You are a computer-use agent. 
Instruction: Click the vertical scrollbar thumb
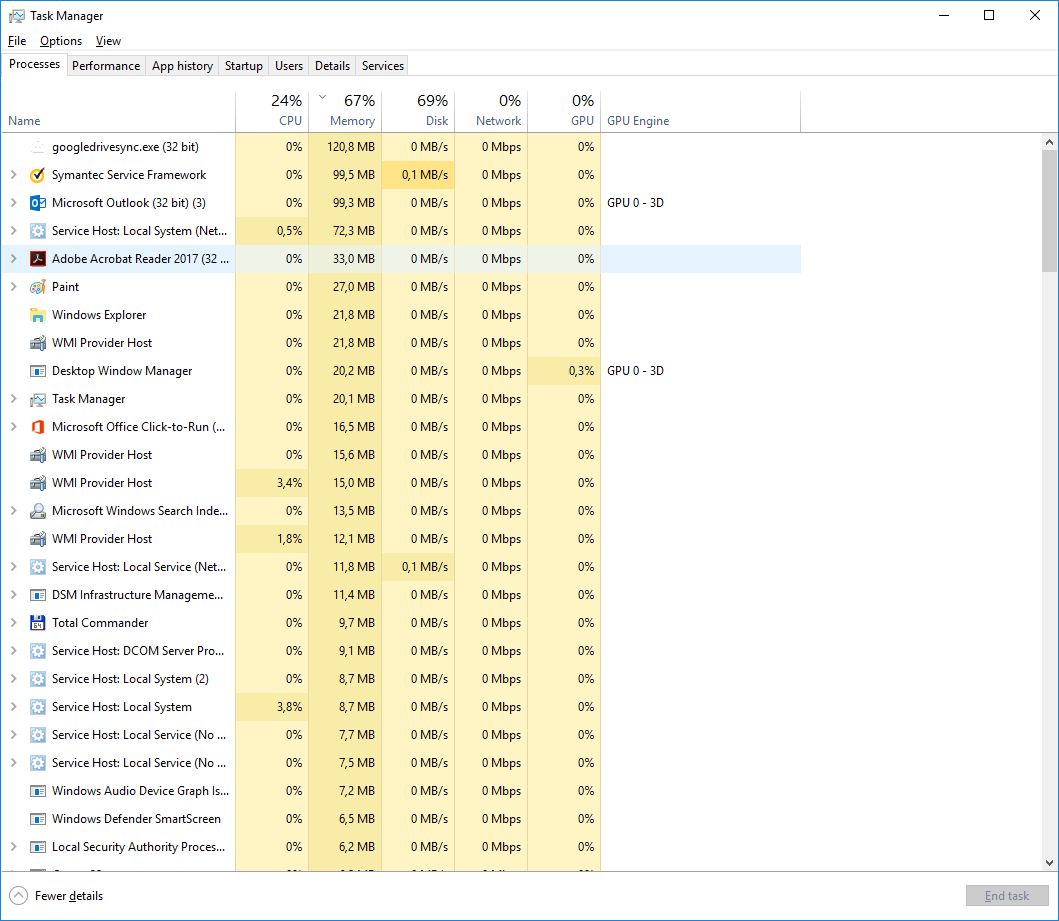[1049, 211]
